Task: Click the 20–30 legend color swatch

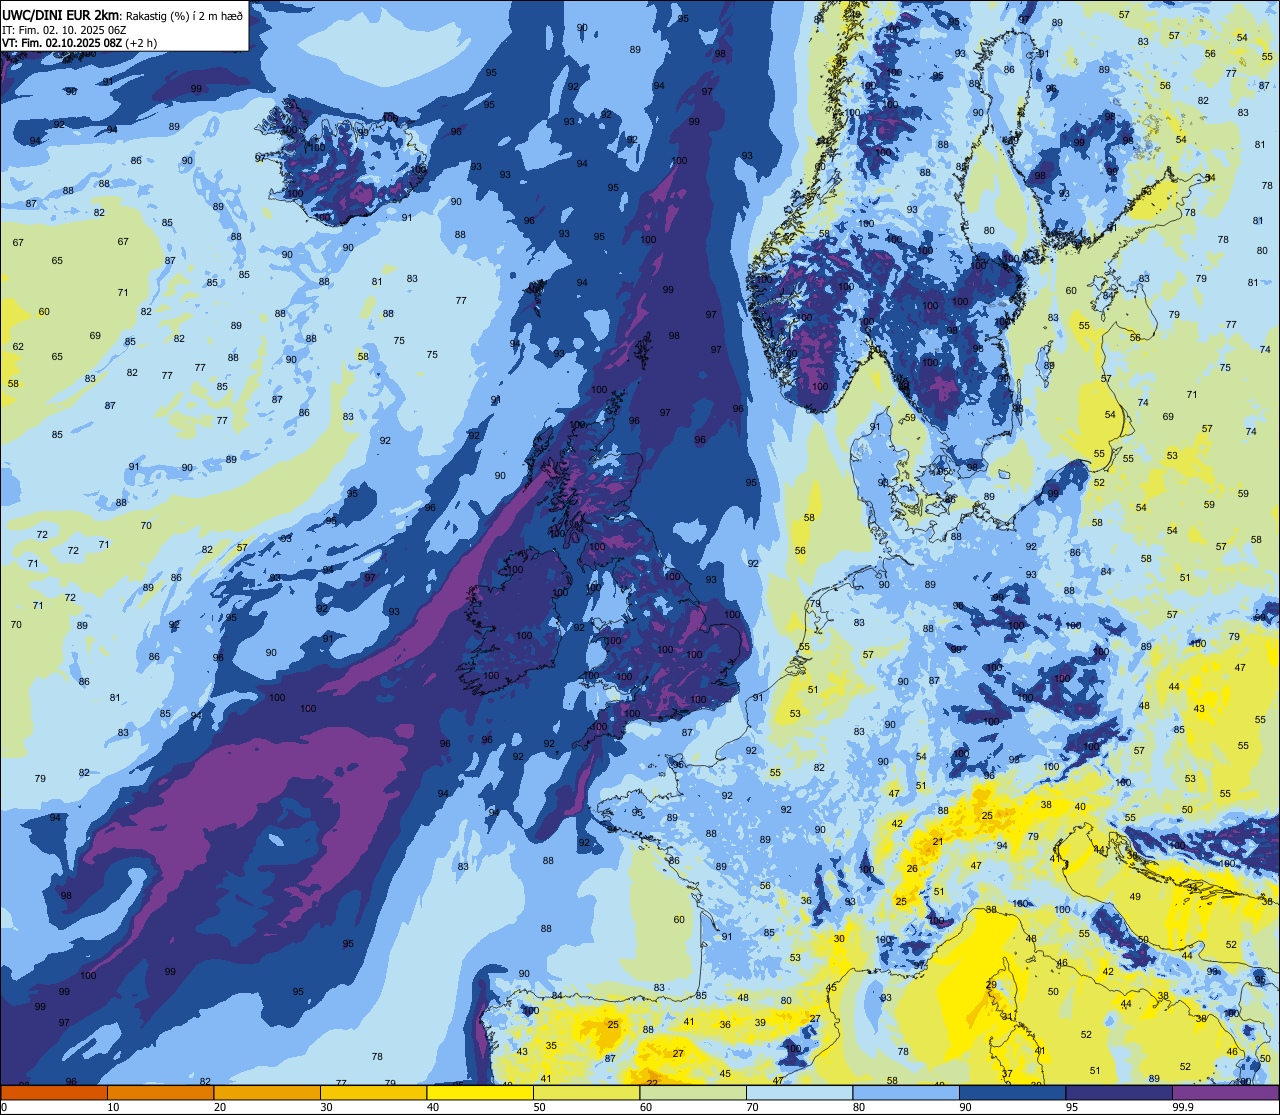Action: point(267,1093)
